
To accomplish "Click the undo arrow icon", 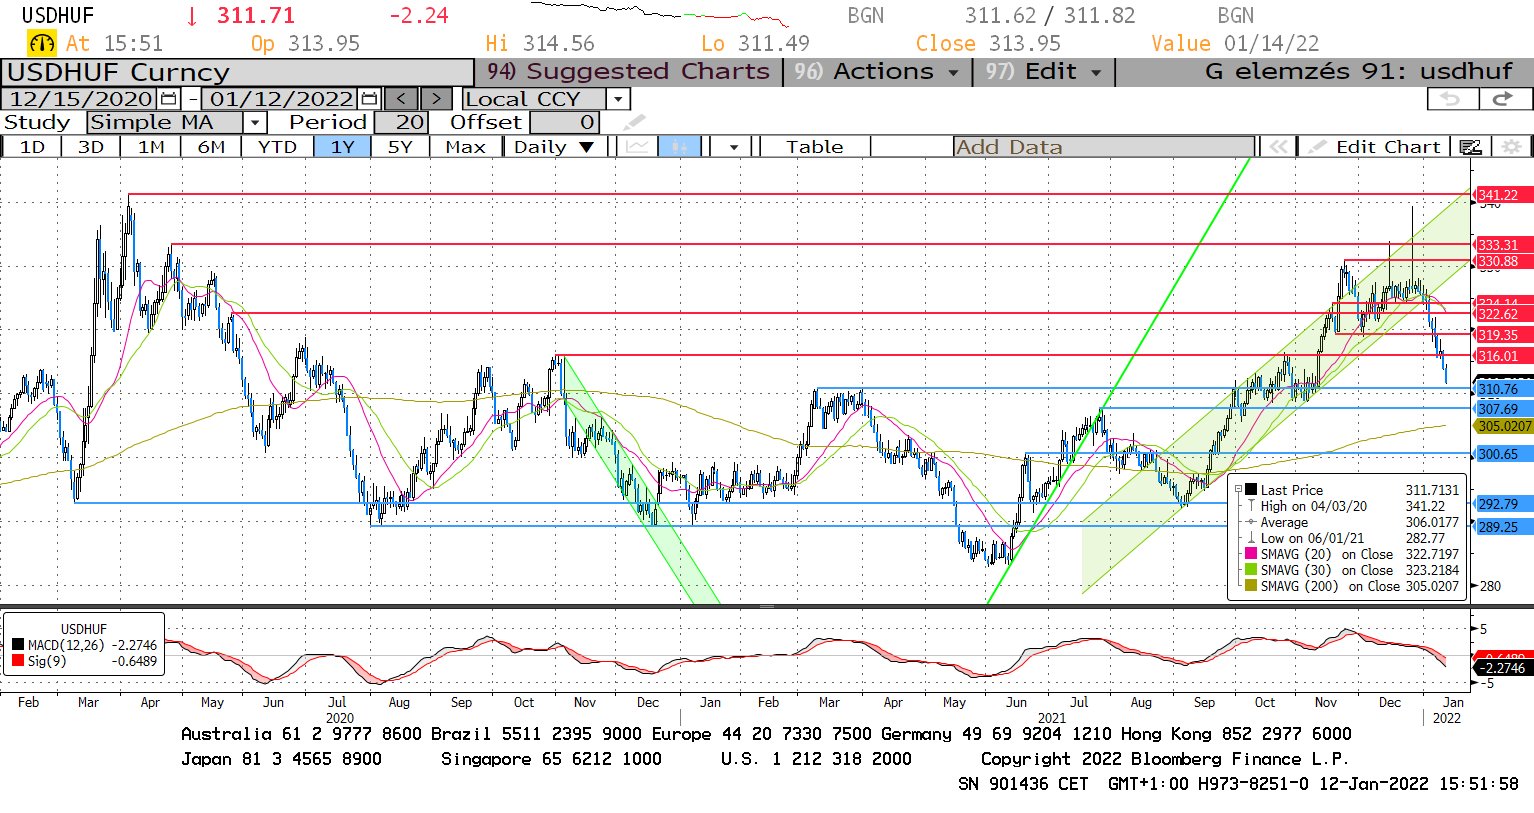I will click(x=1451, y=99).
